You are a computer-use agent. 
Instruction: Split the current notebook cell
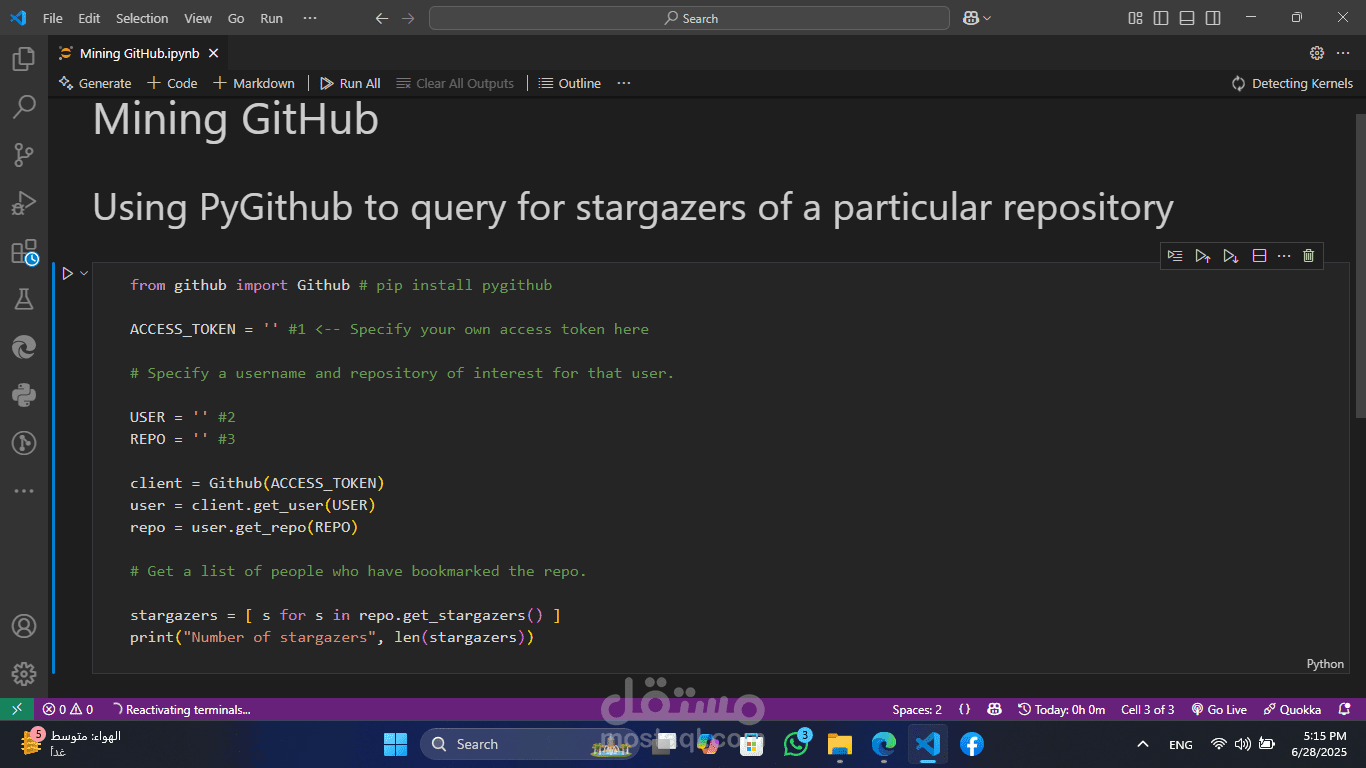pos(1259,256)
